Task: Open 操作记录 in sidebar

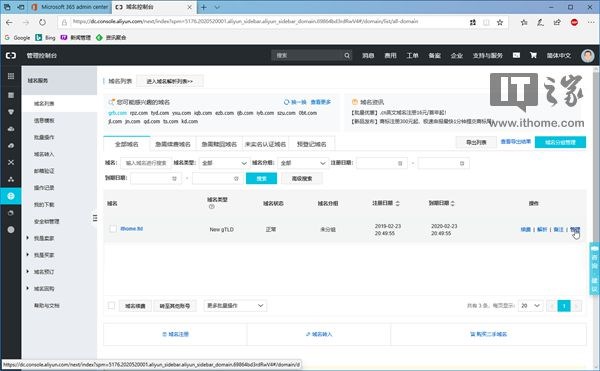Action: 44,188
